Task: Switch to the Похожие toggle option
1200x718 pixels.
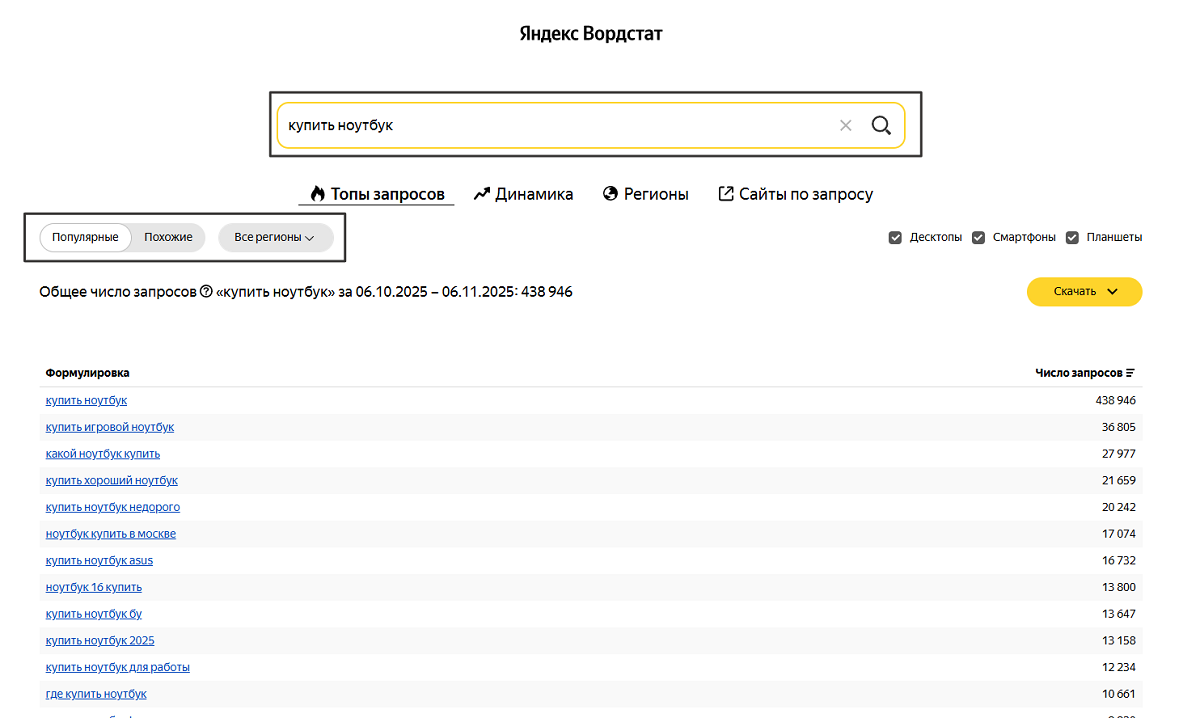Action: 168,238
